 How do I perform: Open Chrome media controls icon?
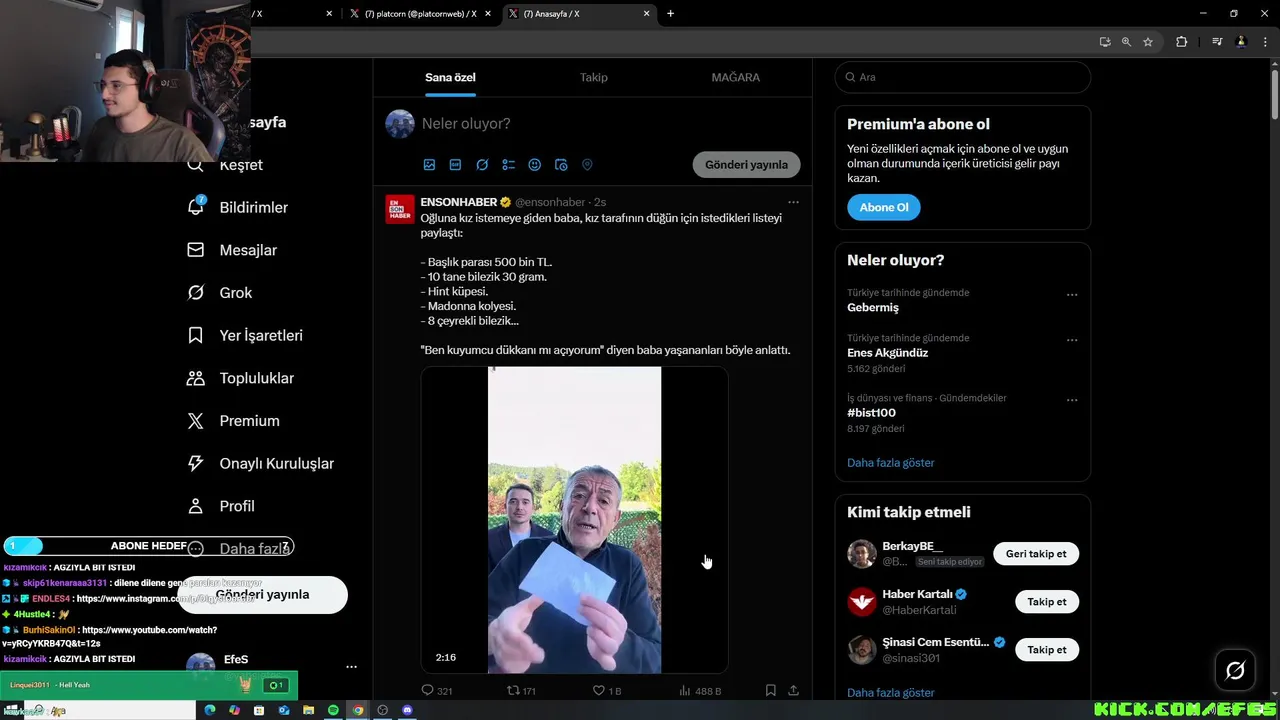[1217, 42]
